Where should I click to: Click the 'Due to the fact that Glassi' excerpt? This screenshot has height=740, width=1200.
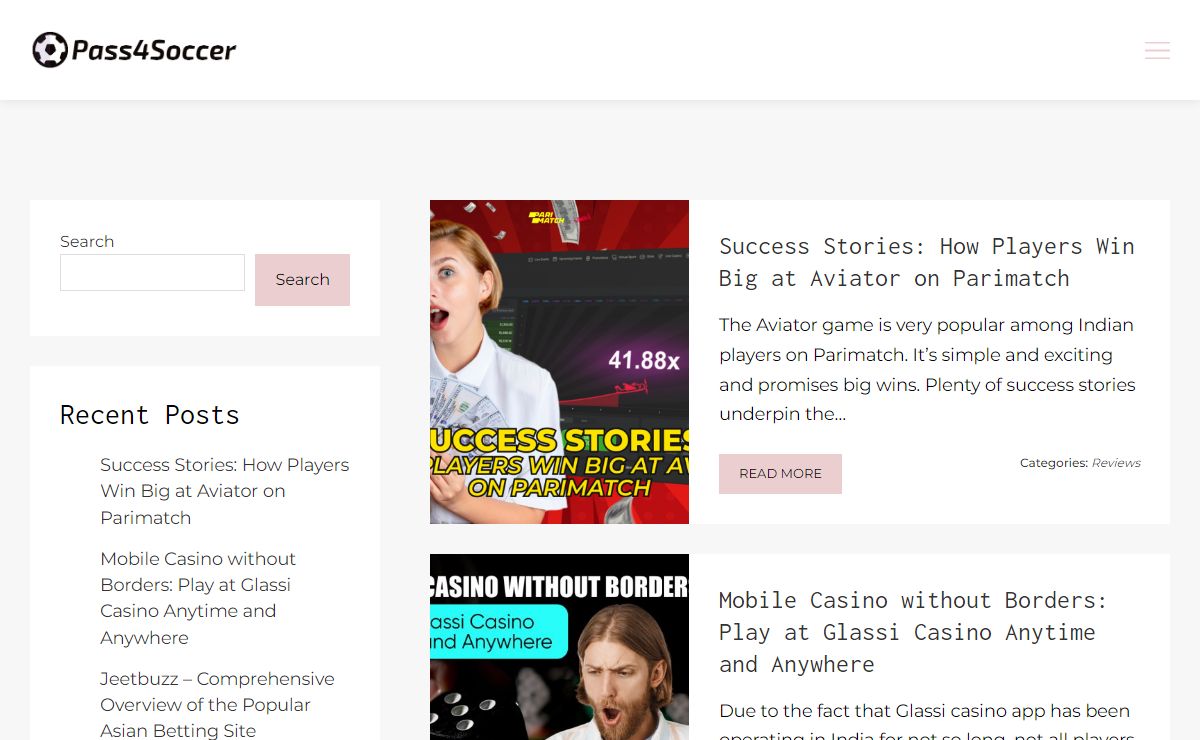point(927,720)
